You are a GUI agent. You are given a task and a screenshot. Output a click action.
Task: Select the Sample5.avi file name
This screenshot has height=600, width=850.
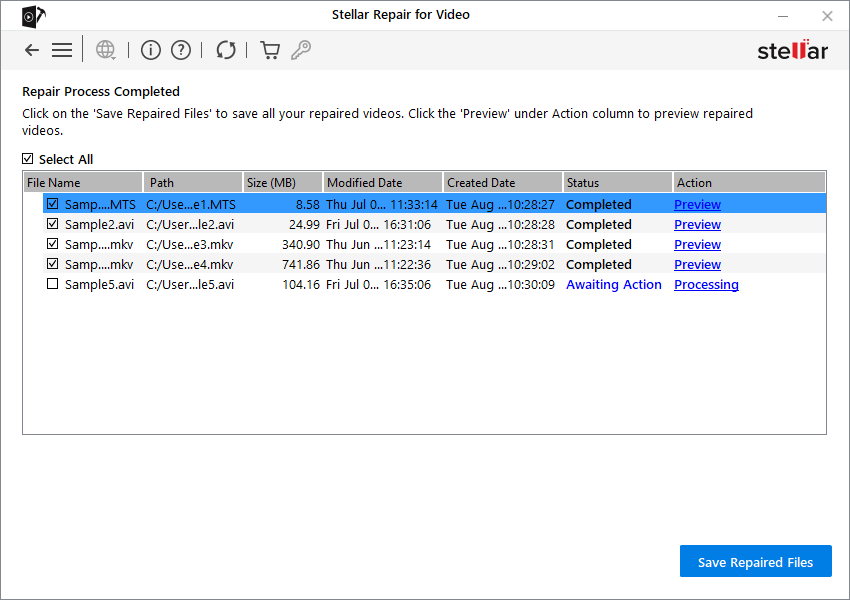click(99, 285)
